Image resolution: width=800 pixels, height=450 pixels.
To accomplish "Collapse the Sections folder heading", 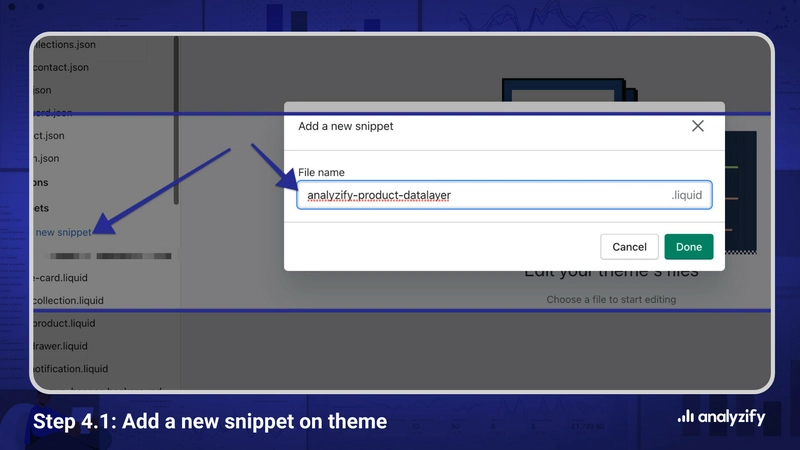I will pos(39,182).
